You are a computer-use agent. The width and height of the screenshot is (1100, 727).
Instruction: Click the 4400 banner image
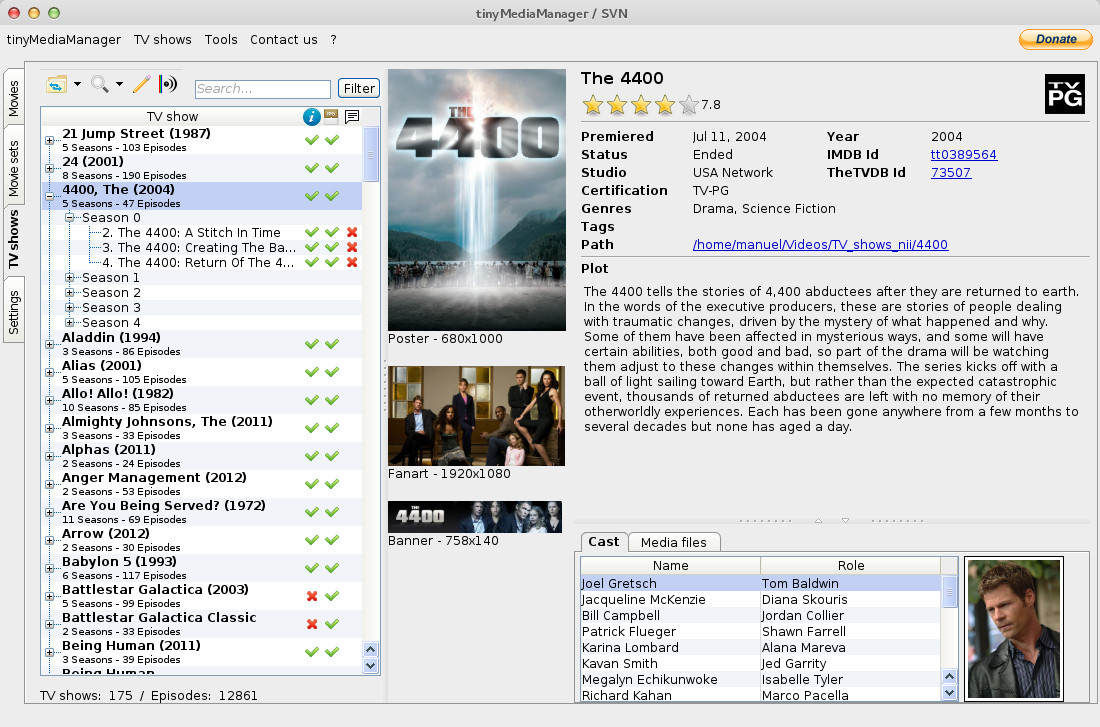pyautogui.click(x=475, y=517)
